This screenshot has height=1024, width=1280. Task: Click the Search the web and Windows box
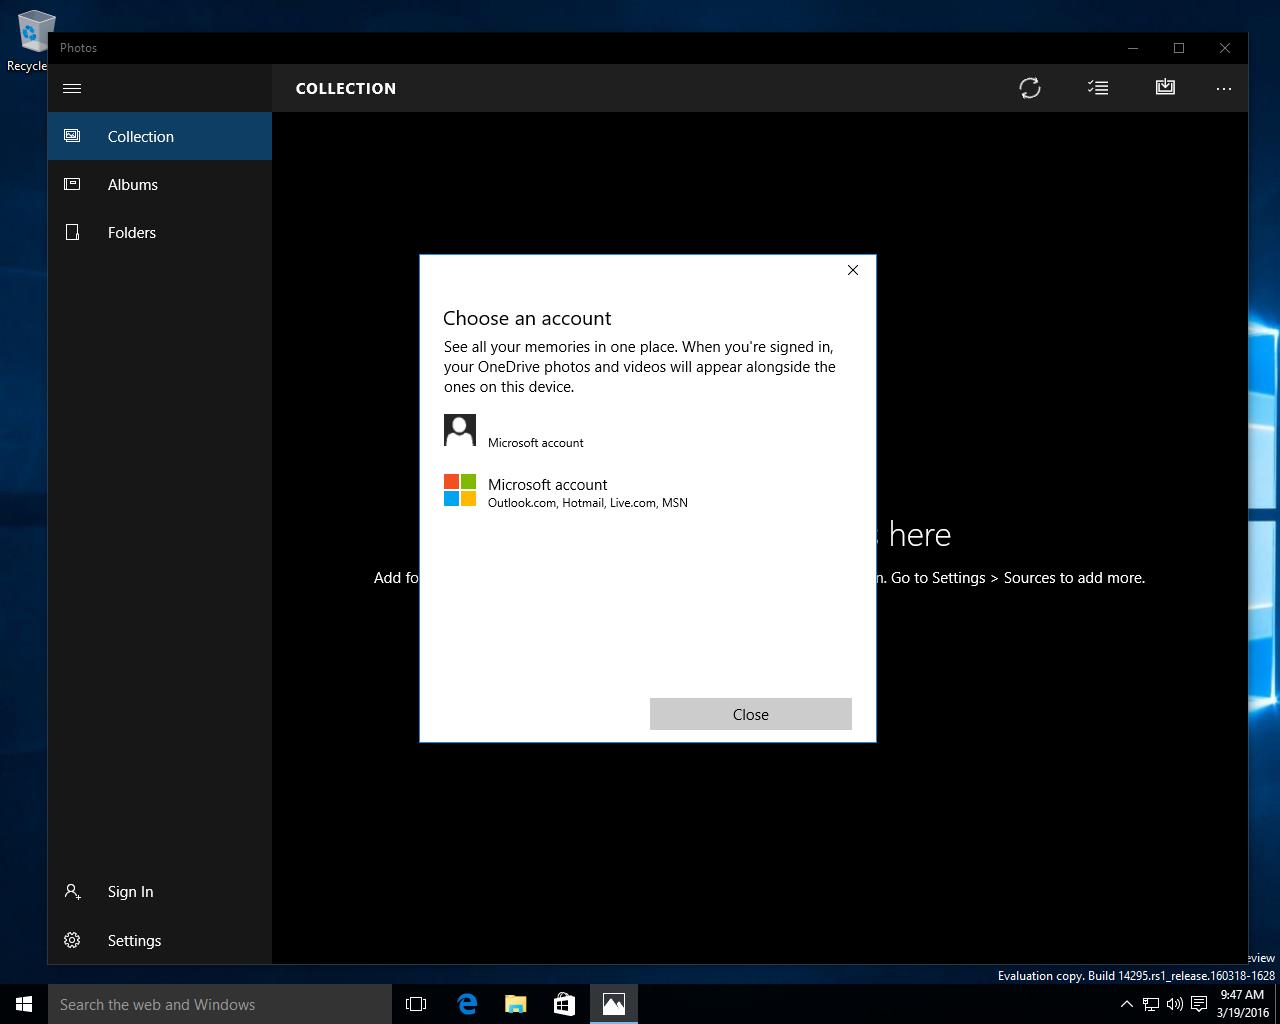coord(220,1004)
